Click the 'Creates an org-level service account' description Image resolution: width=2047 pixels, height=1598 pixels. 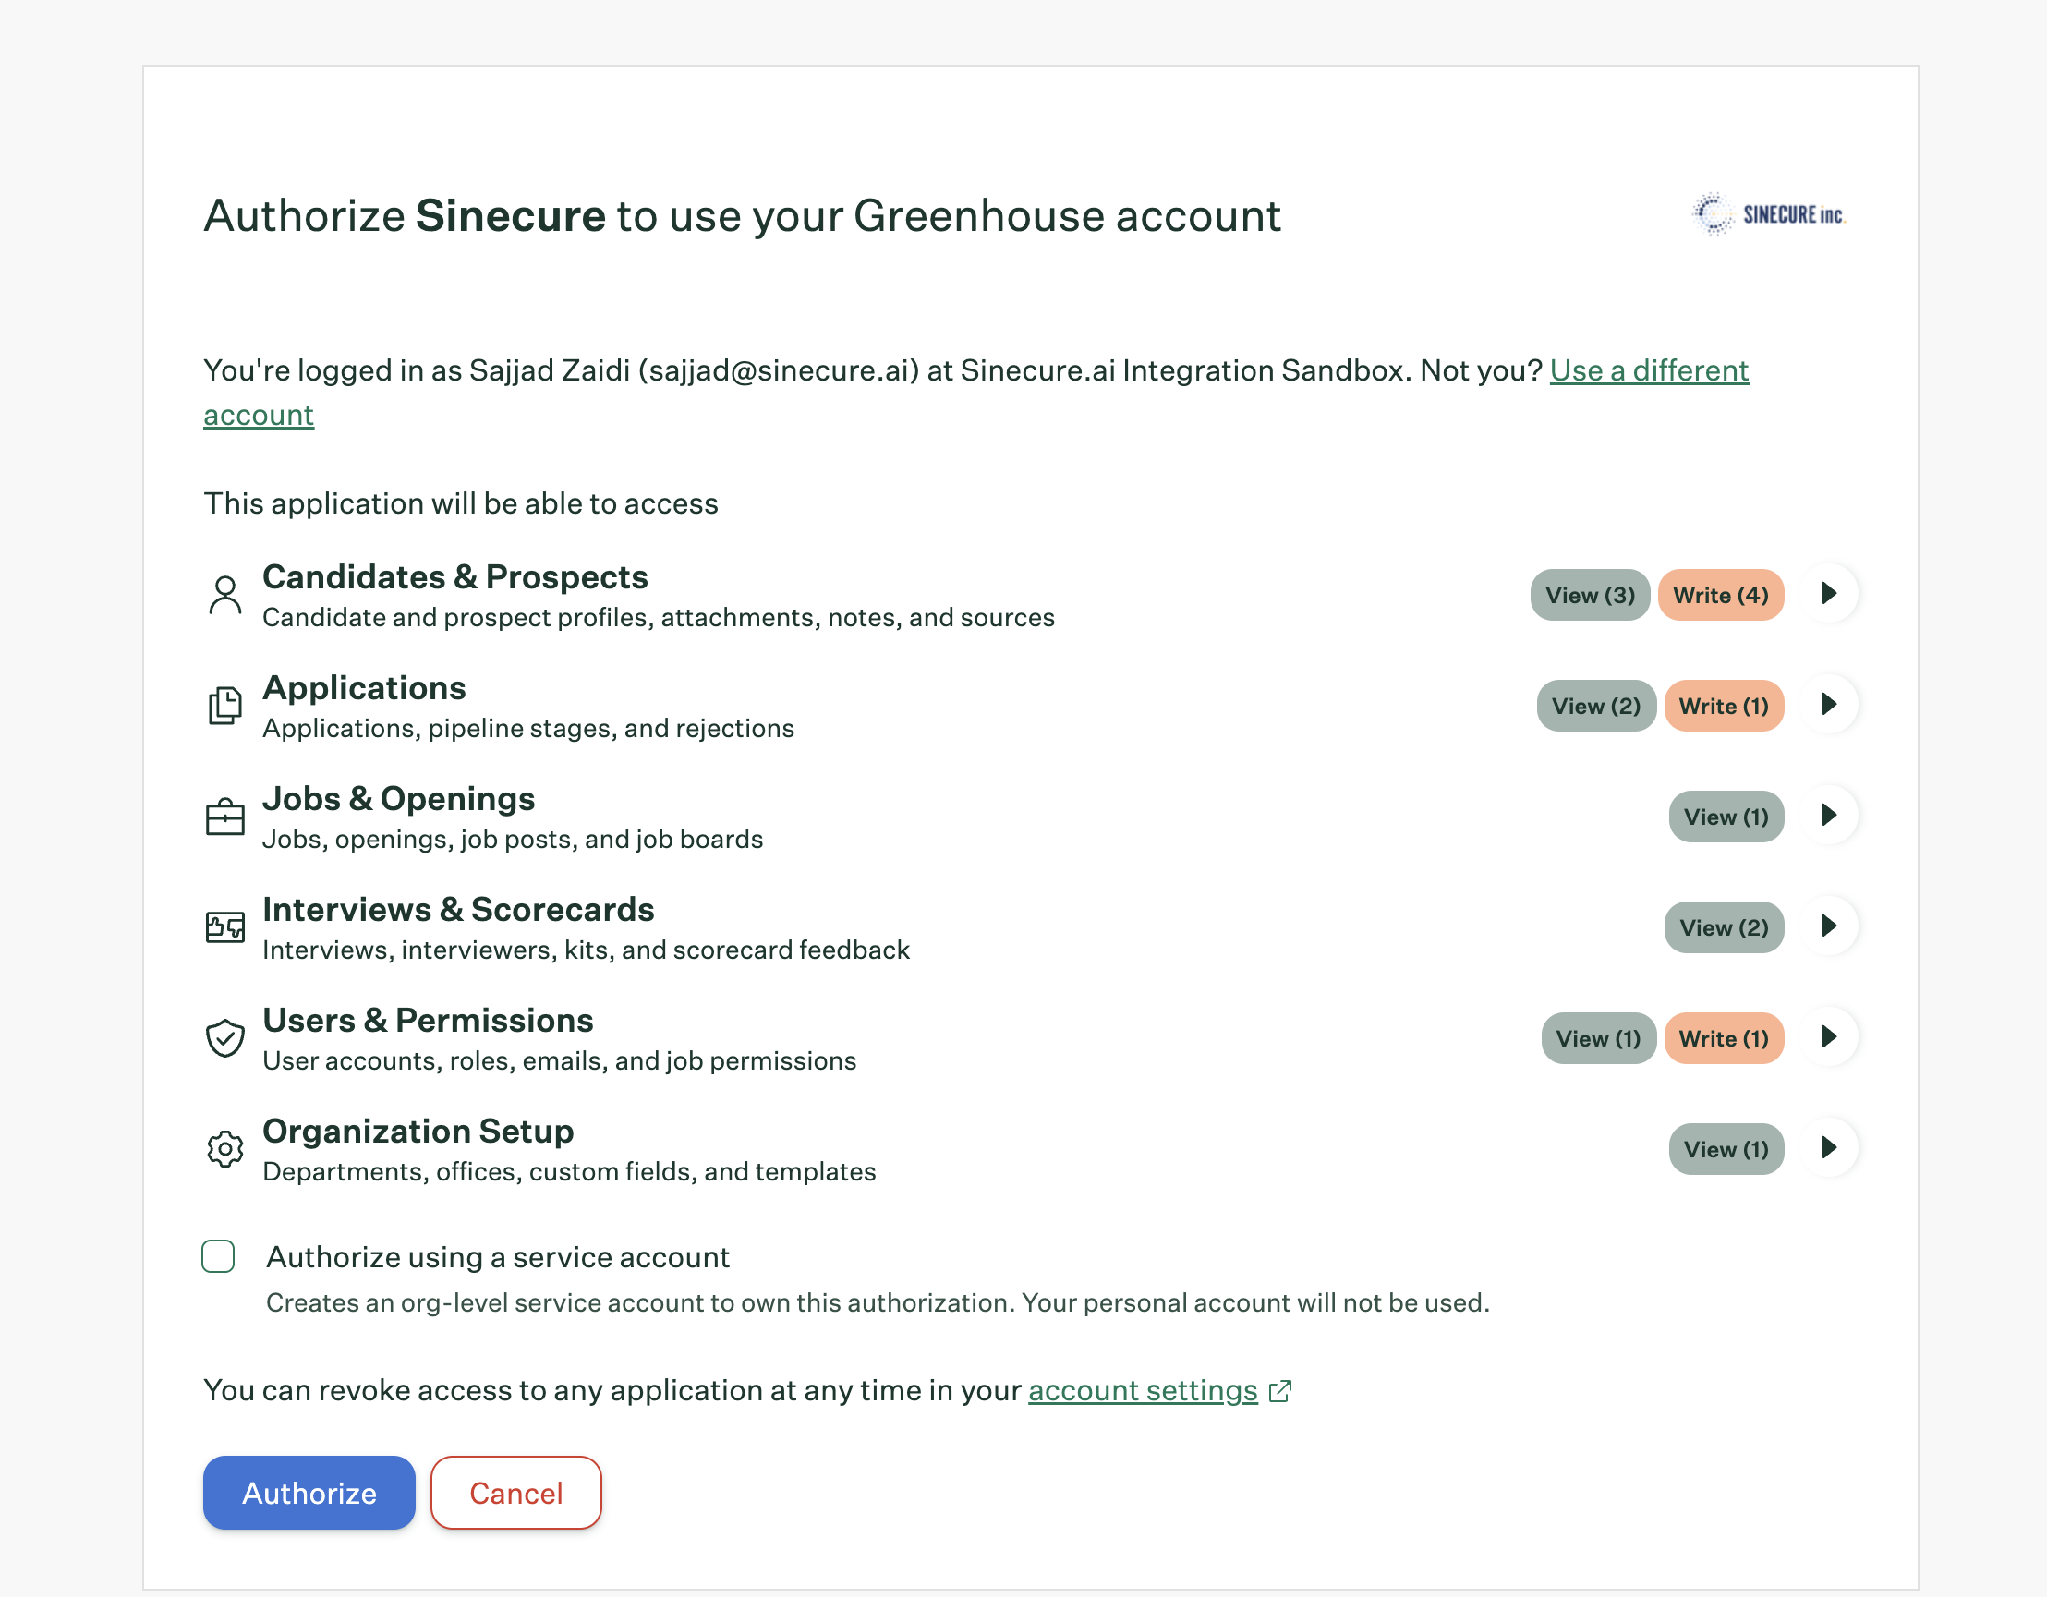point(877,1303)
